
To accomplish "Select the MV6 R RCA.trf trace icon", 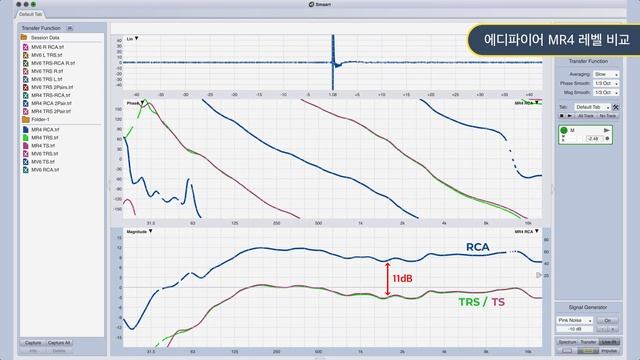I will click(x=25, y=47).
